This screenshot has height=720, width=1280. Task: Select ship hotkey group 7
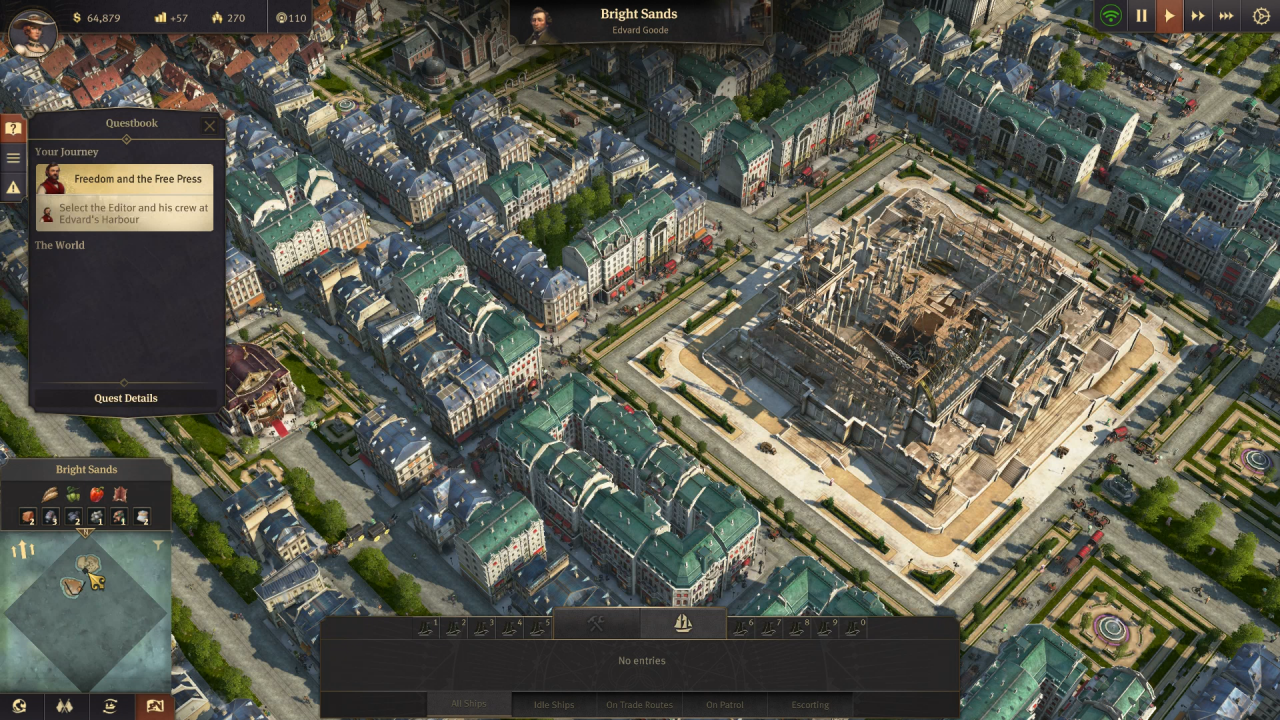[x=770, y=627]
